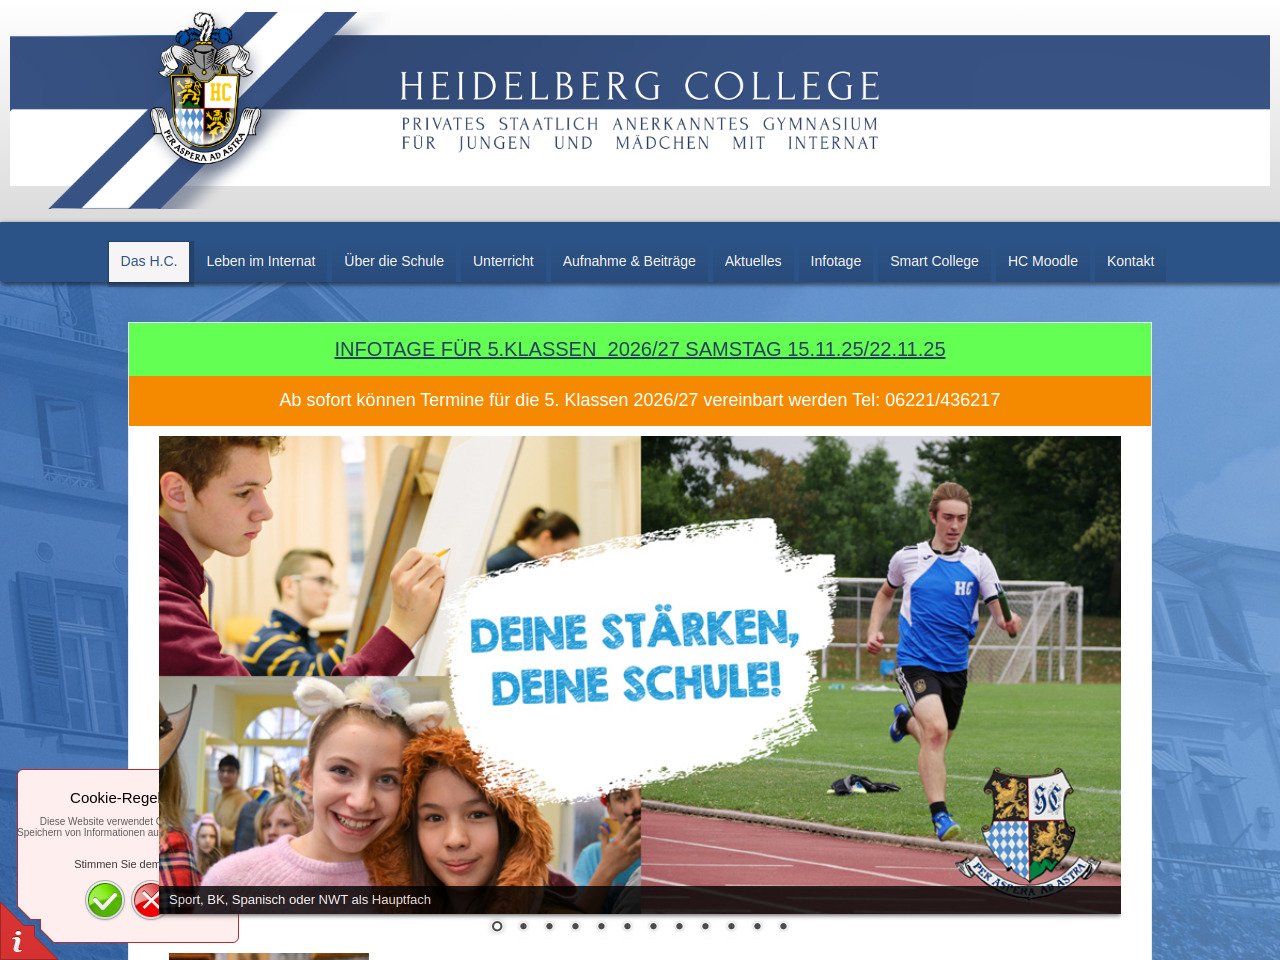
Task: Open the red info corner icon
Action: [x=20, y=936]
